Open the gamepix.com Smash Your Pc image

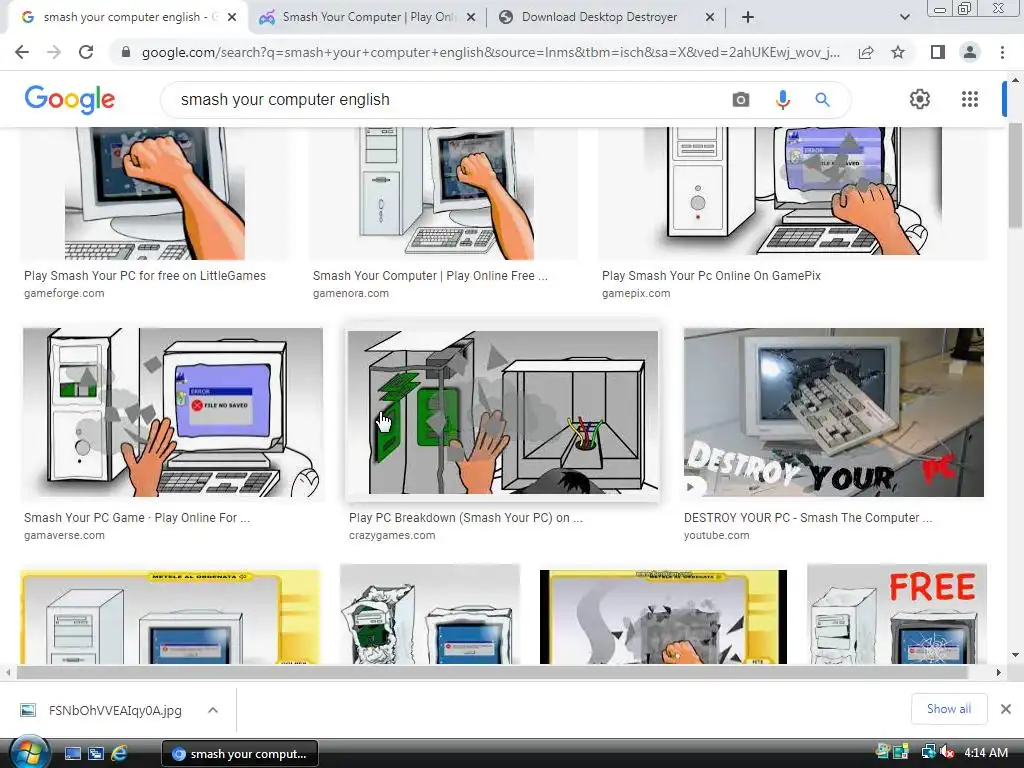click(x=793, y=191)
